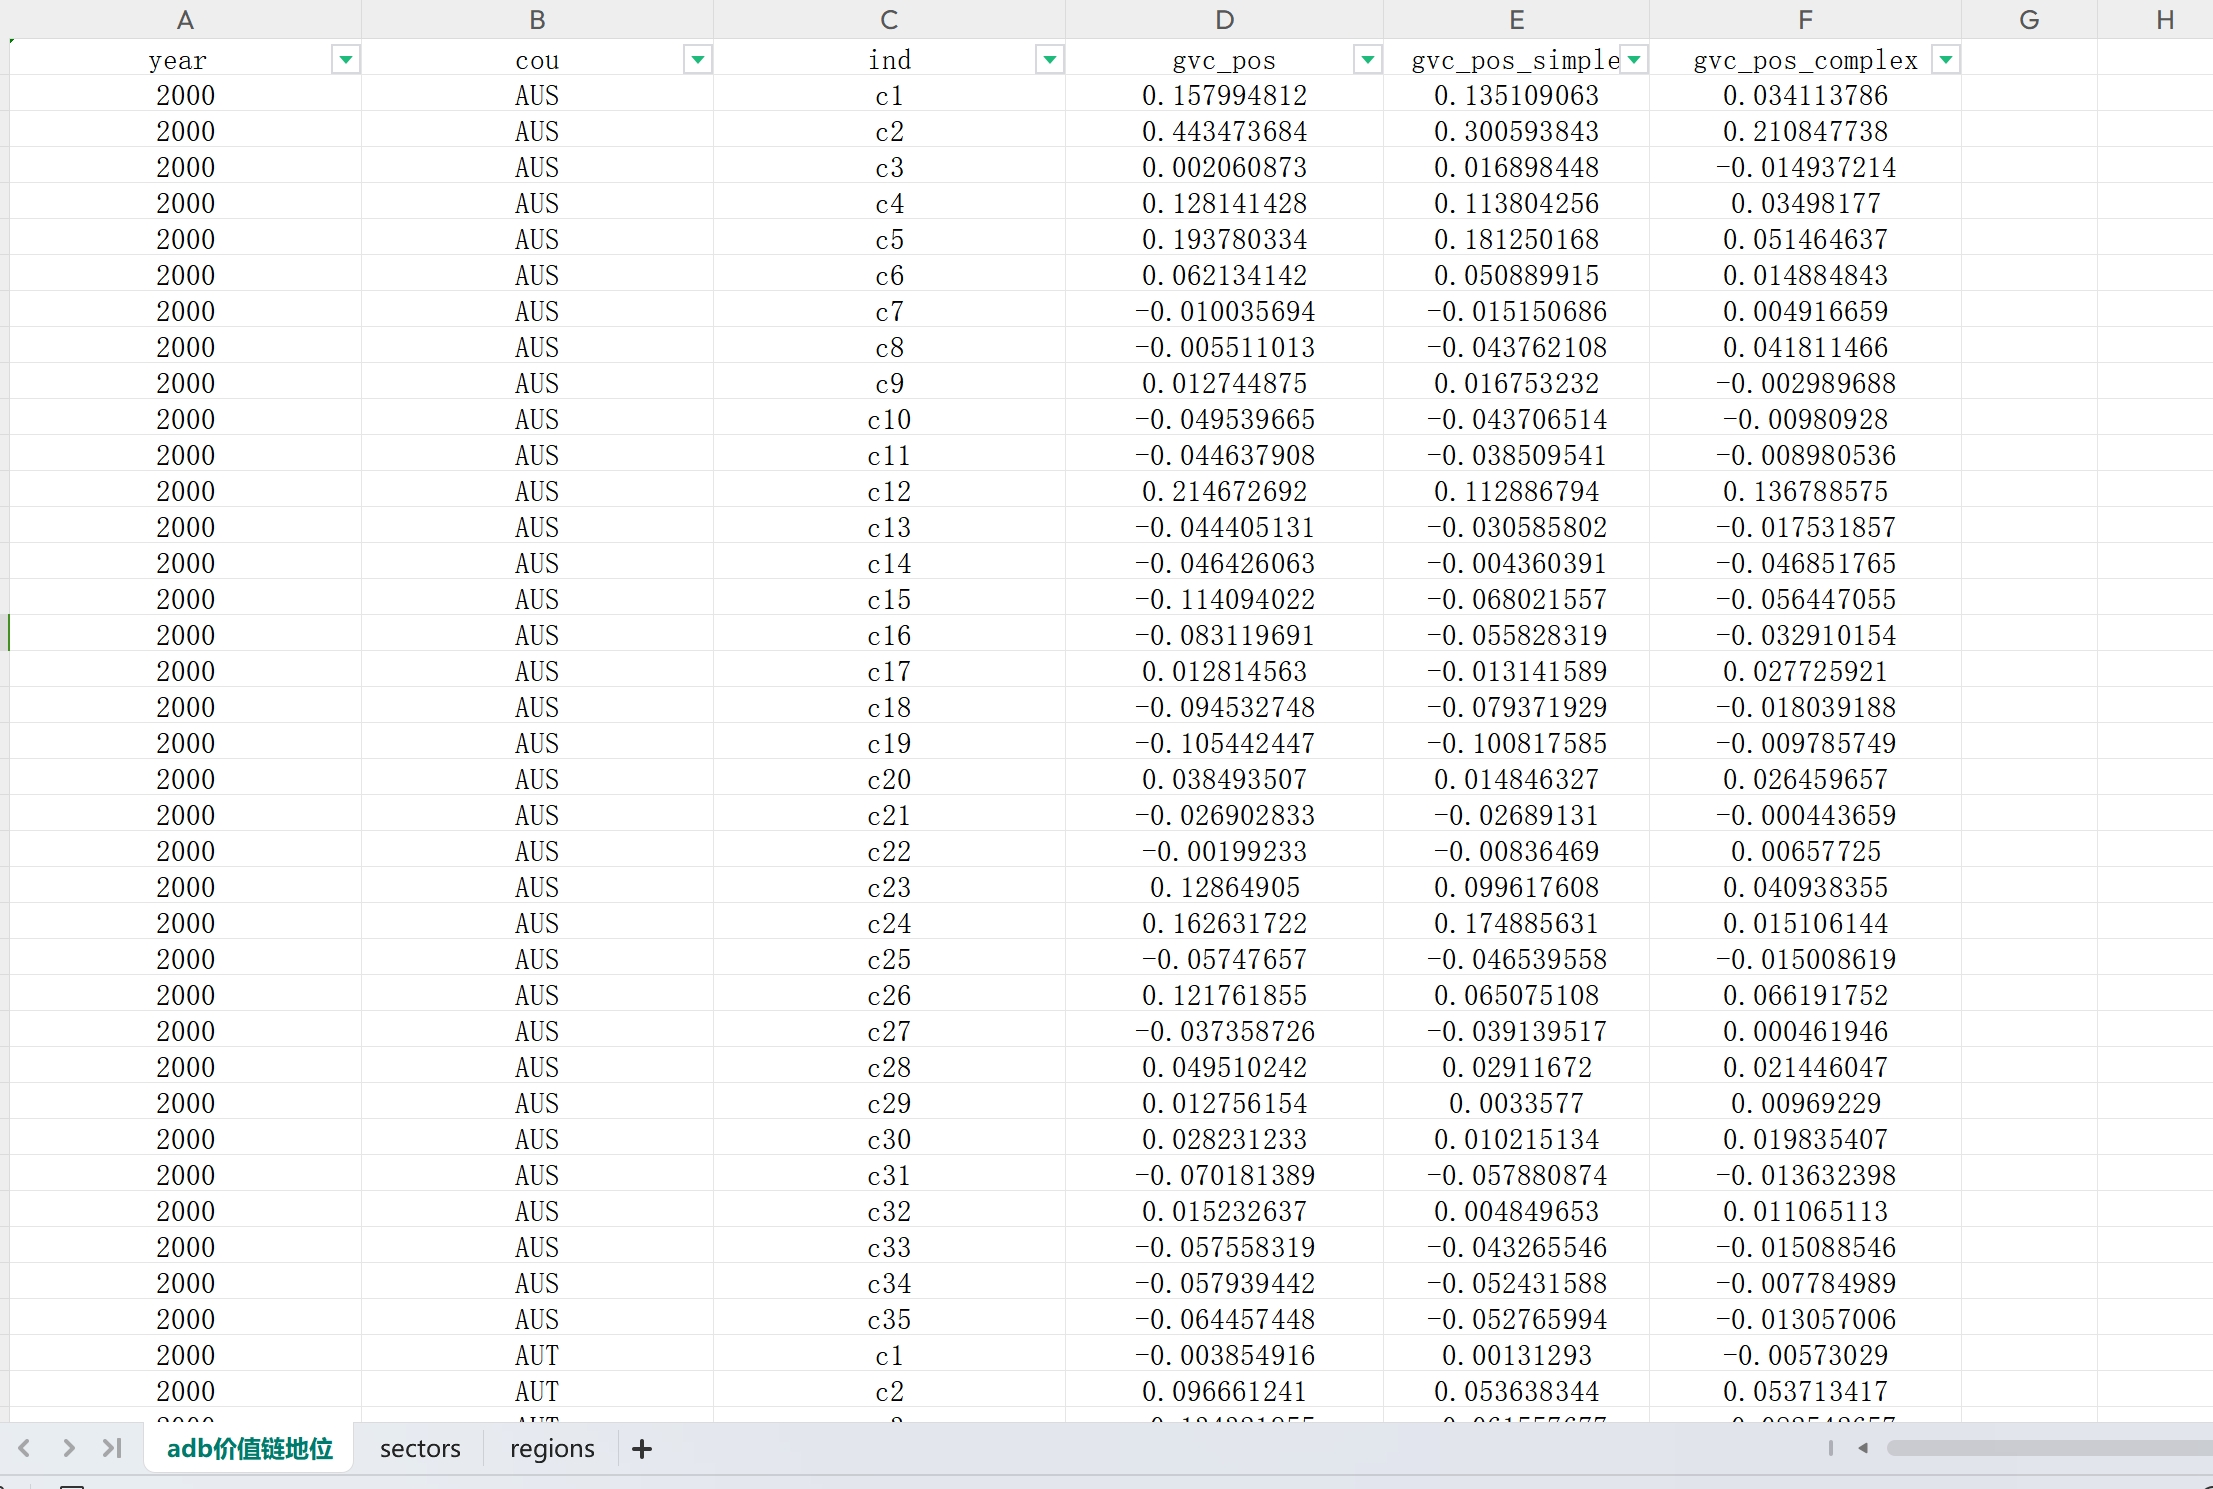Screen dimensions: 2213x1489
Task: Select the adb价值链地位 sheet tab
Action: 249,1448
